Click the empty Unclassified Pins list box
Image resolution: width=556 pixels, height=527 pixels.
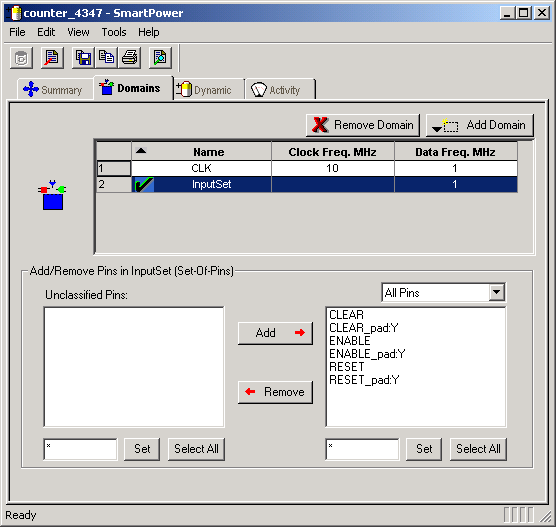coord(134,367)
